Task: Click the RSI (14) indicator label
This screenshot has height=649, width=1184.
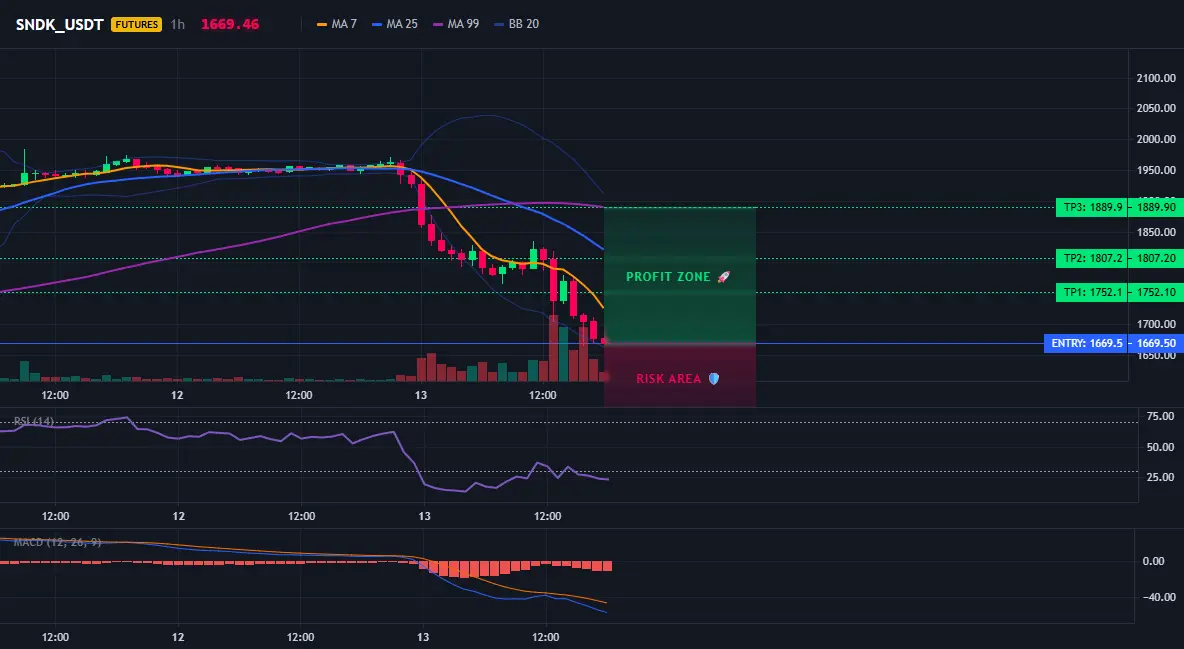Action: click(x=34, y=421)
